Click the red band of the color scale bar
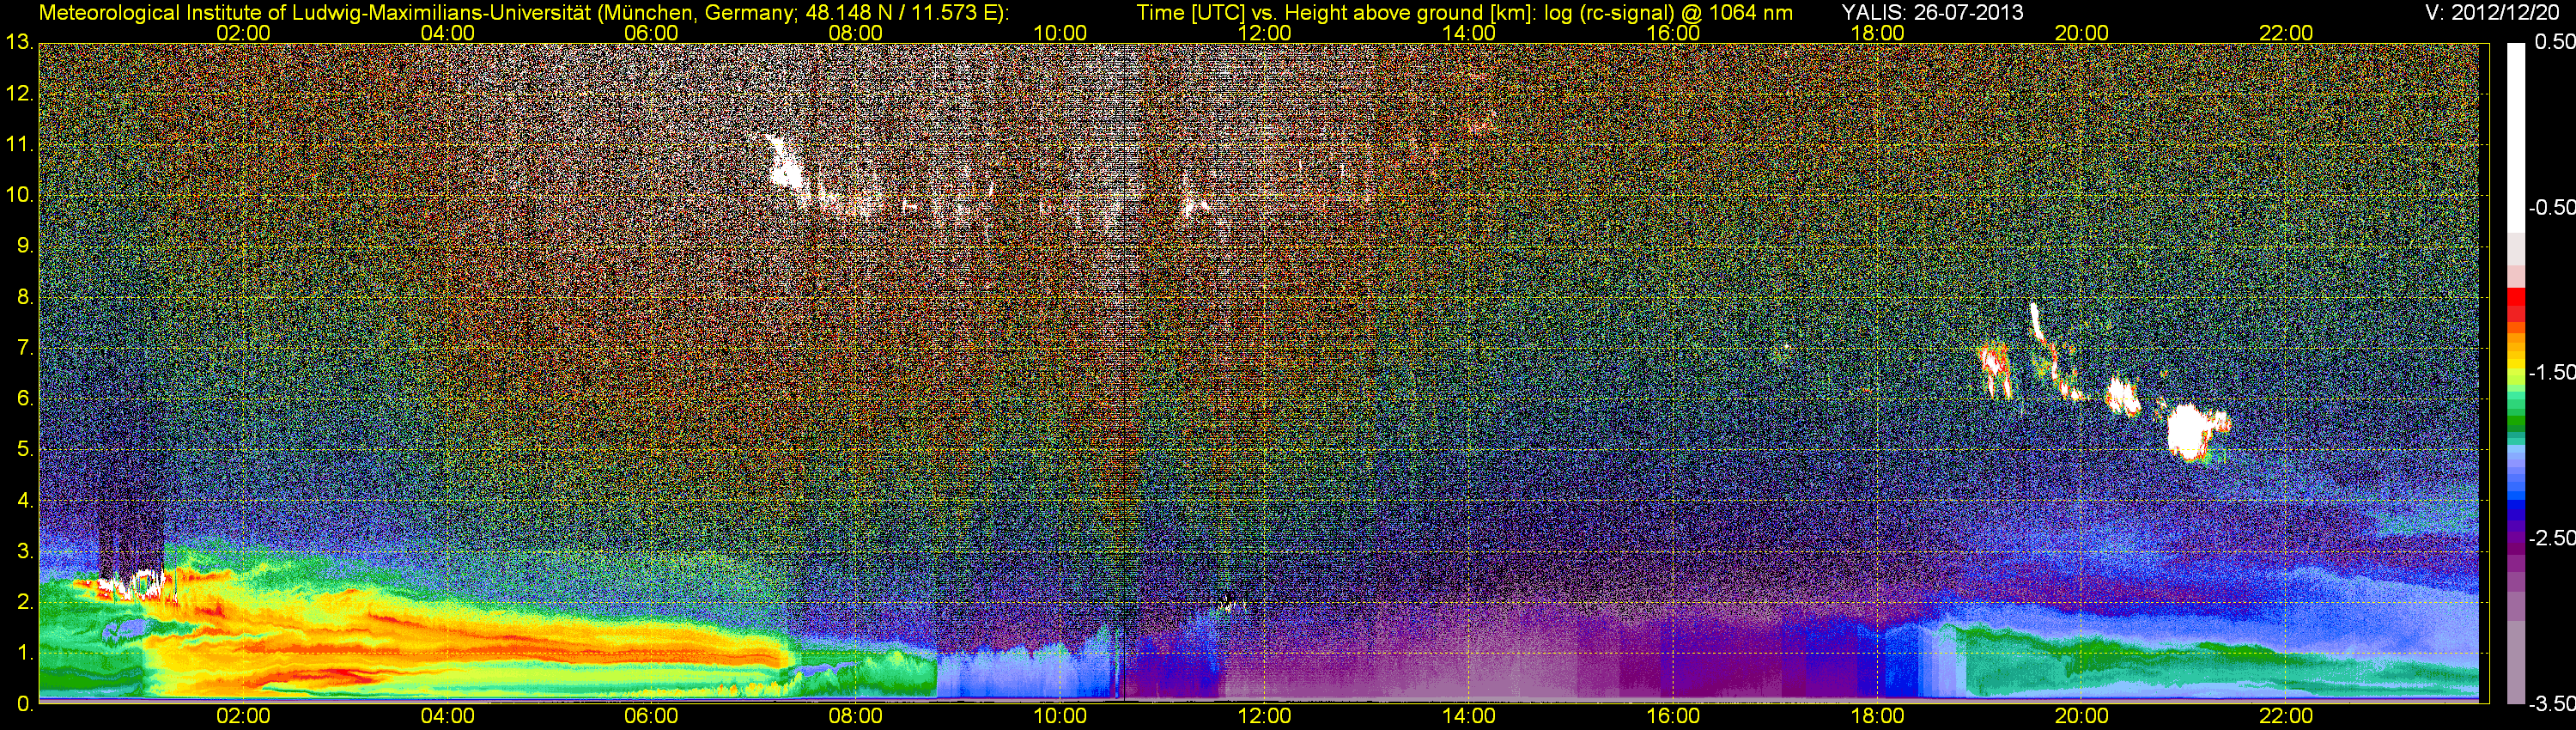 click(x=2514, y=304)
